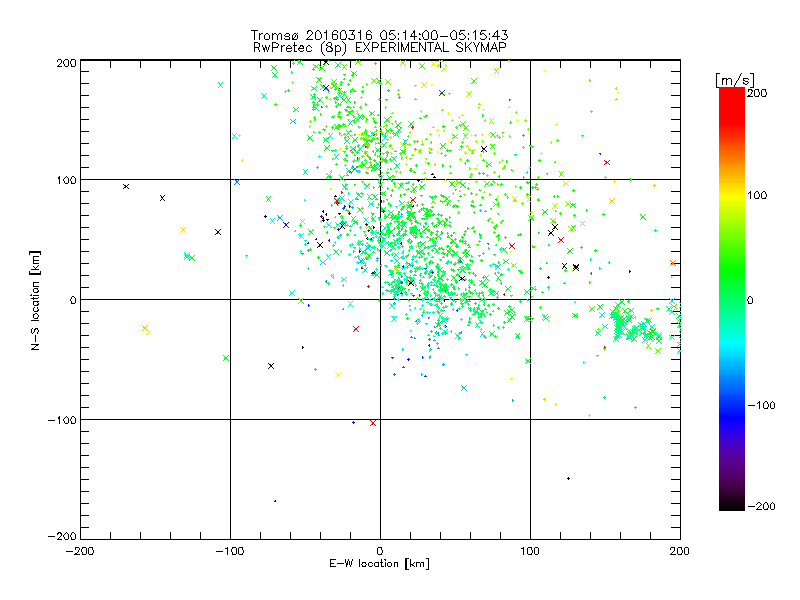The width and height of the screenshot is (800, 600).
Task: Click the isolated black dot near bottom-right of plot
Action: [568, 479]
